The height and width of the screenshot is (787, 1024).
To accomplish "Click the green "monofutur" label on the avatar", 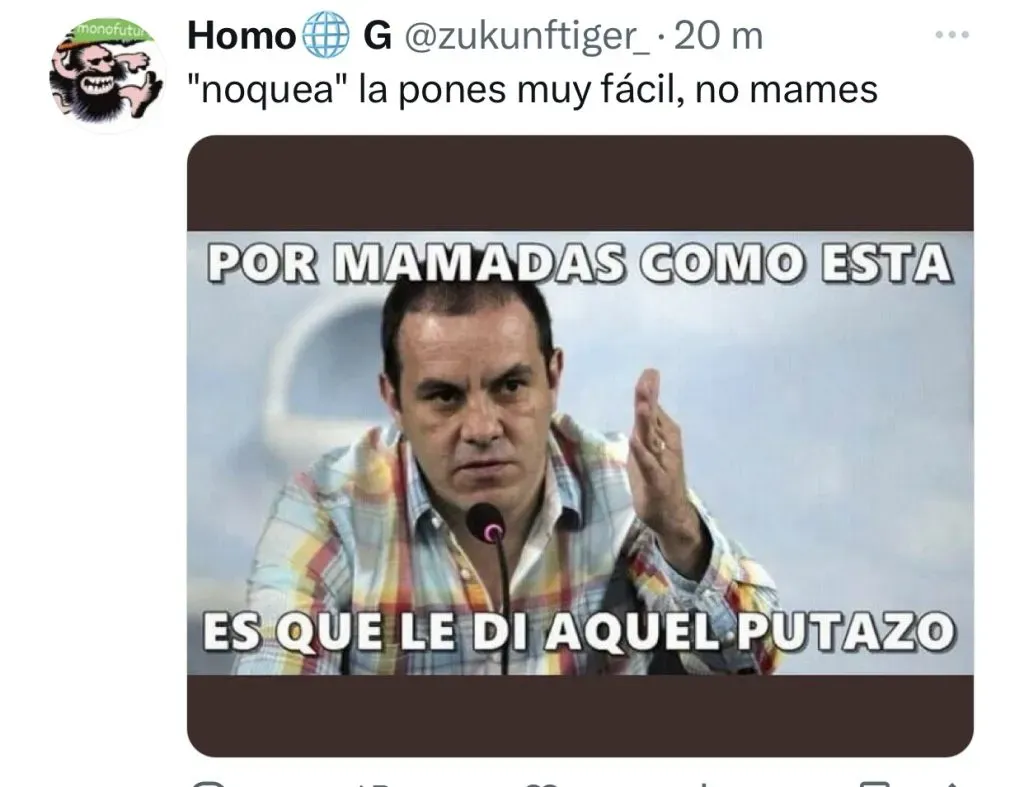I will pos(112,31).
